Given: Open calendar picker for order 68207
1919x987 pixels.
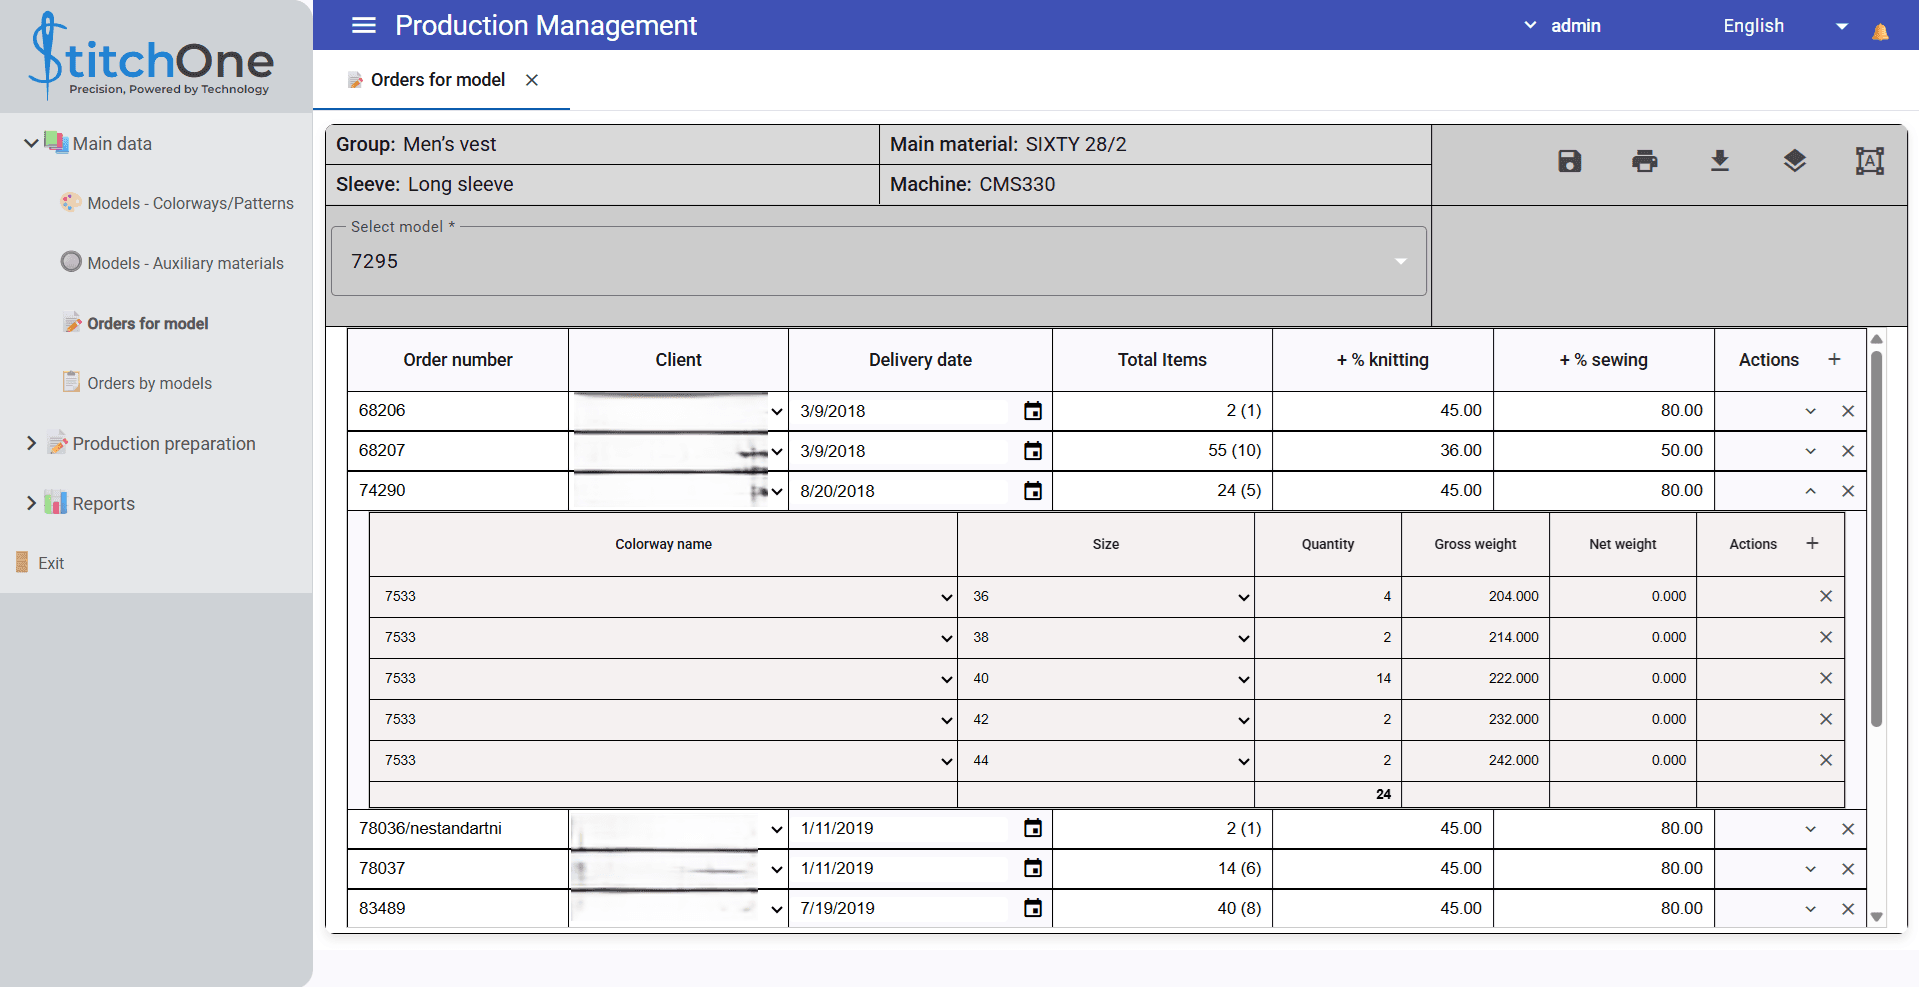Looking at the screenshot, I should tap(1033, 451).
